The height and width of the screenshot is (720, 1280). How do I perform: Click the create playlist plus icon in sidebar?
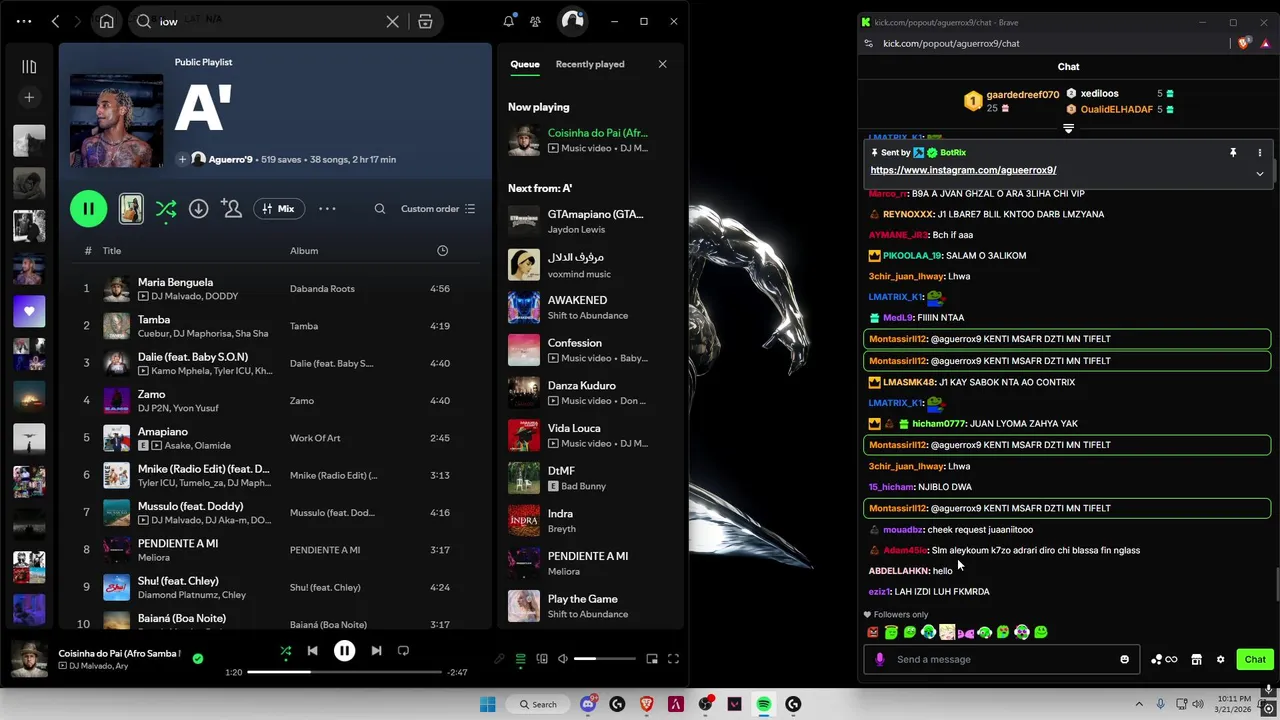pyautogui.click(x=29, y=97)
